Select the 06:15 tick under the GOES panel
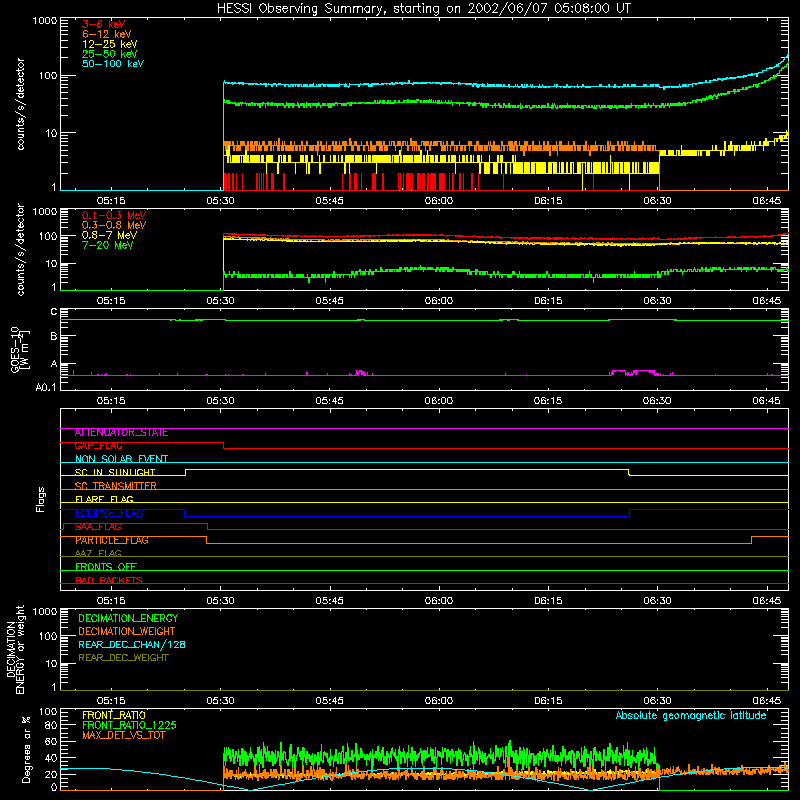Image resolution: width=800 pixels, height=800 pixels. click(x=548, y=401)
